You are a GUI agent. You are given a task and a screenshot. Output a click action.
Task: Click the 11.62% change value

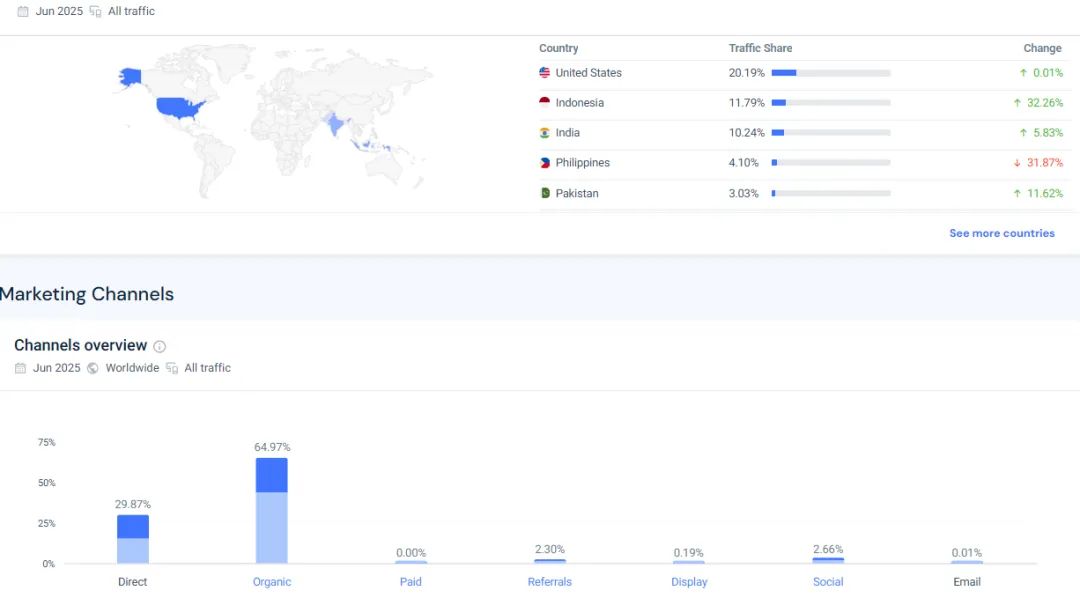pyautogui.click(x=1045, y=193)
